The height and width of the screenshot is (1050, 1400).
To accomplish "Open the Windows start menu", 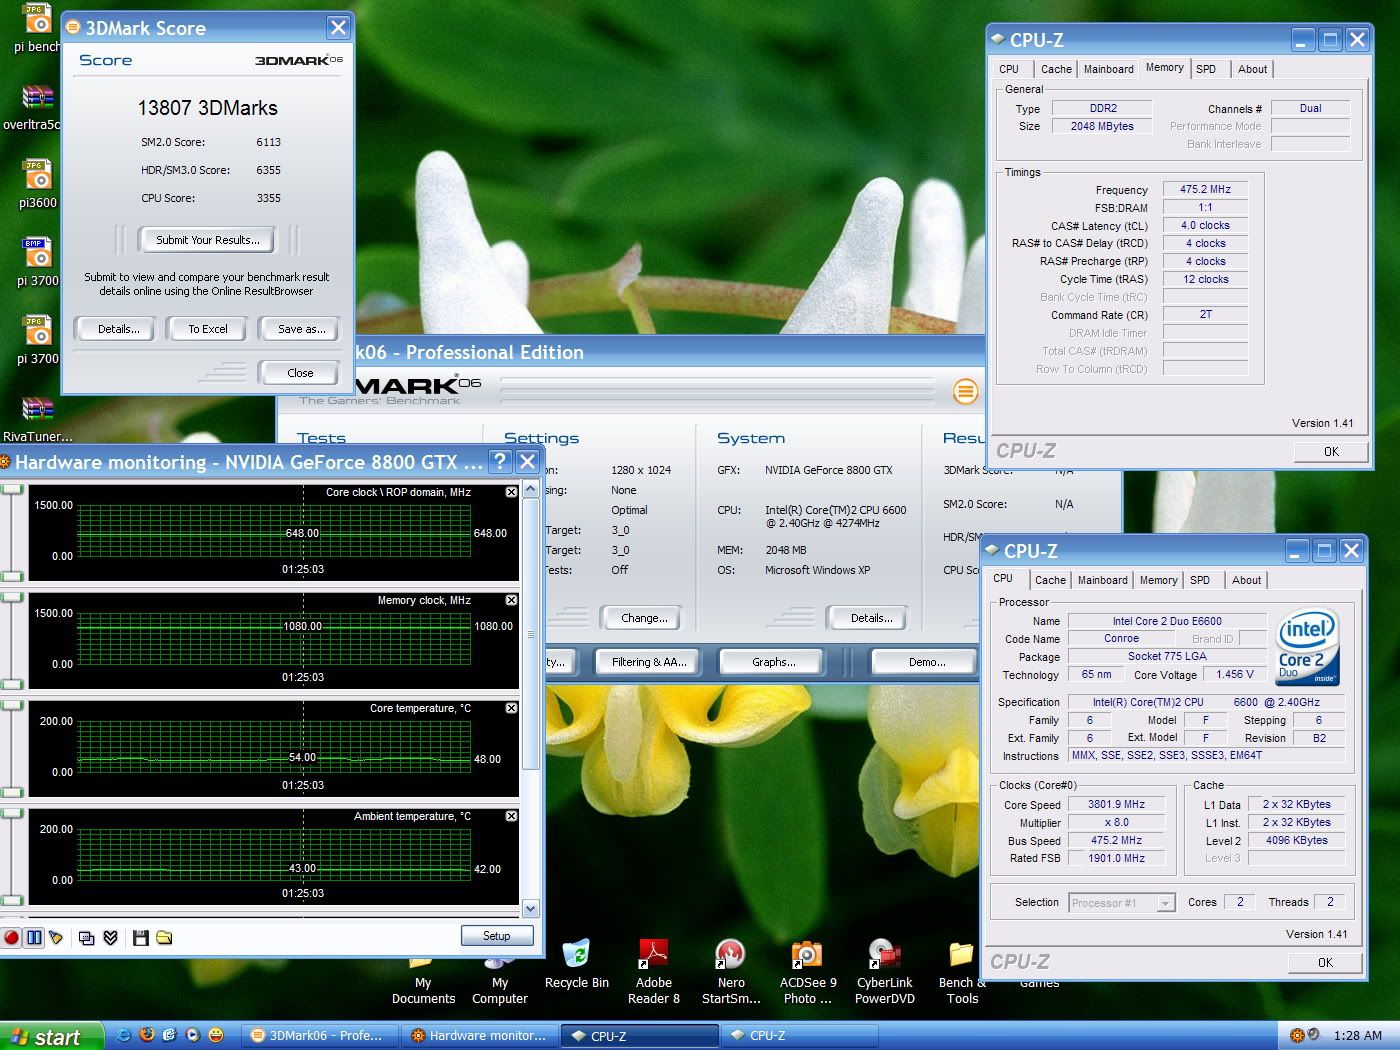I will click(x=51, y=1036).
